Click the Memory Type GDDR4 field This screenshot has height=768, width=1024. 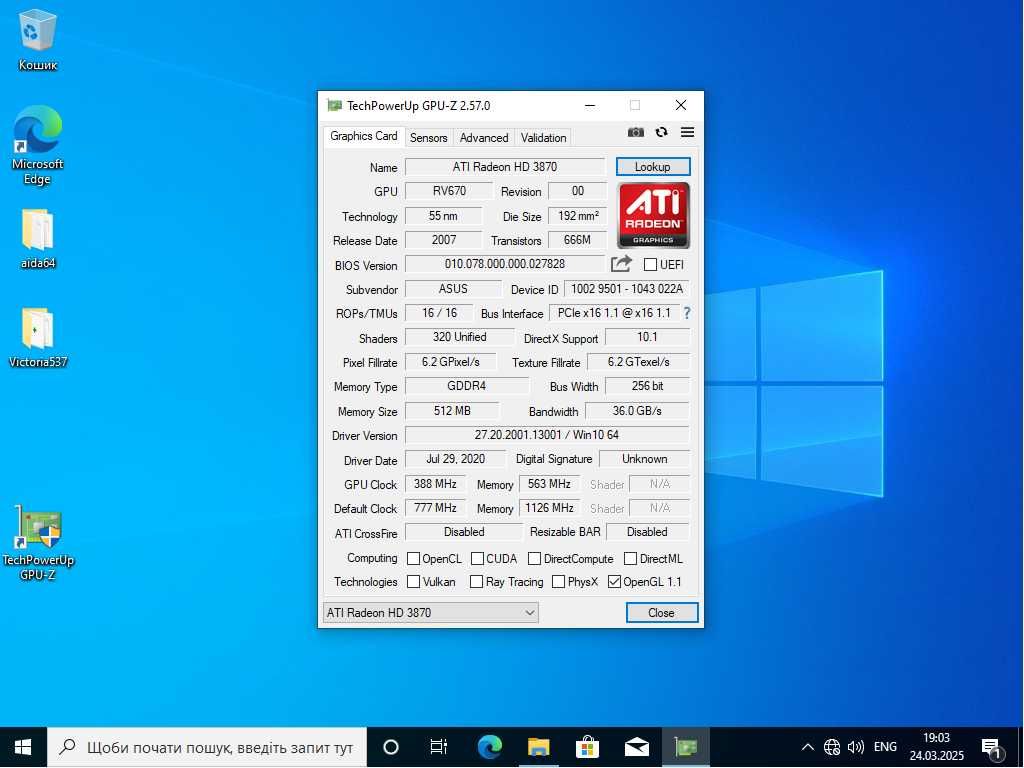(466, 386)
